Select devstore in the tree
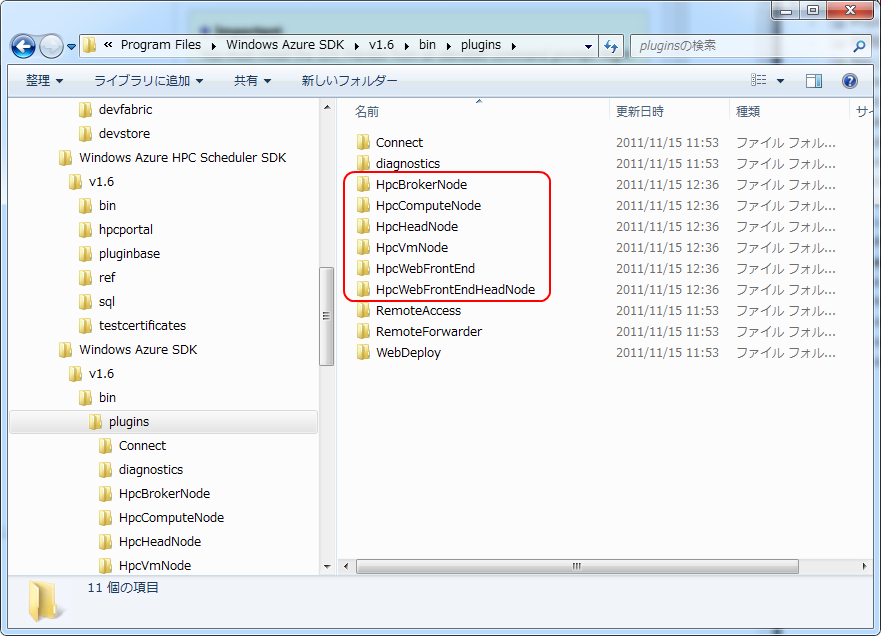 124,134
